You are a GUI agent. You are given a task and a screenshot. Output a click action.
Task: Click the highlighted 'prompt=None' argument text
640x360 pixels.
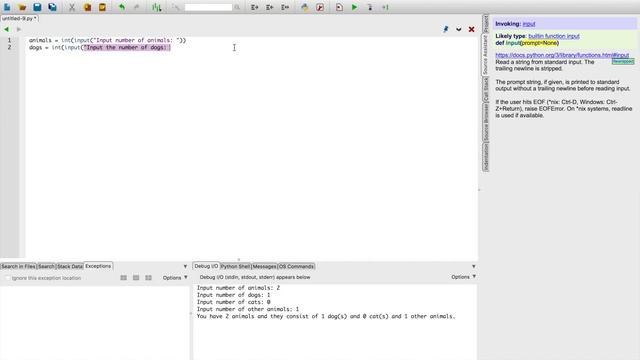click(x=539, y=43)
